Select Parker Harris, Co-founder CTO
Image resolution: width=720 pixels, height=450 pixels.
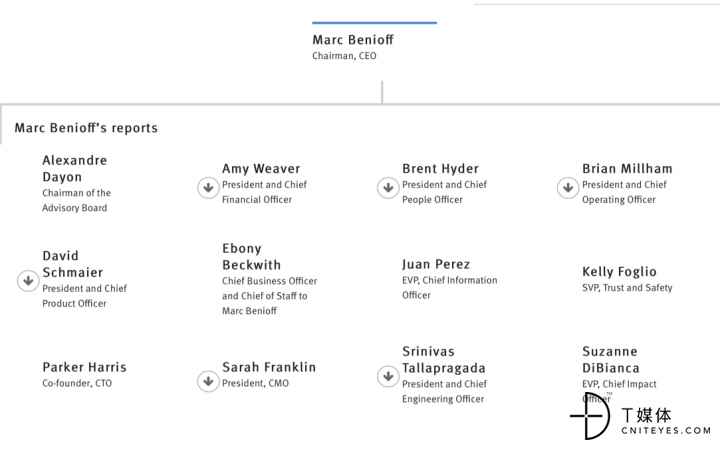[x=84, y=374]
